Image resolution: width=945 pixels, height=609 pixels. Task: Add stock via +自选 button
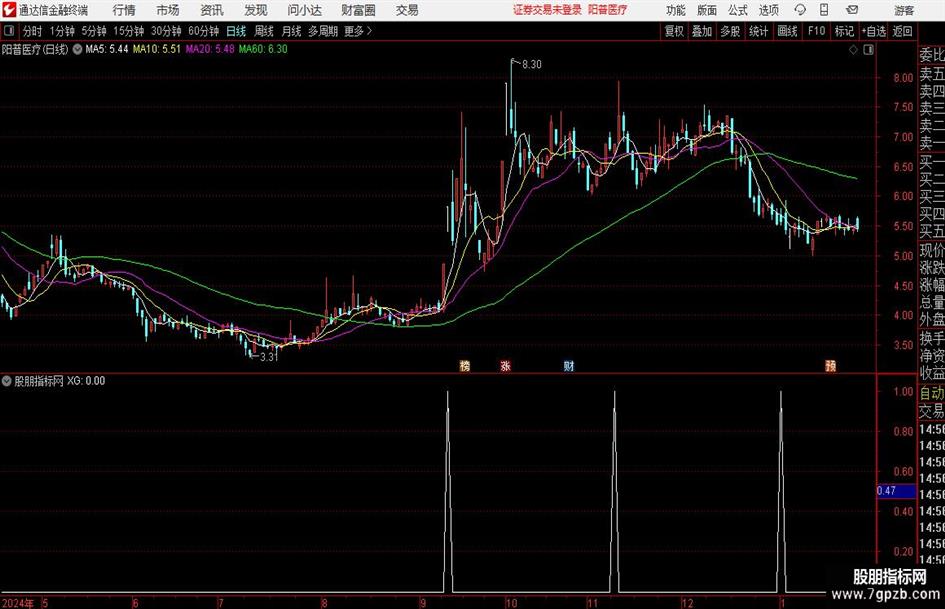click(x=874, y=31)
